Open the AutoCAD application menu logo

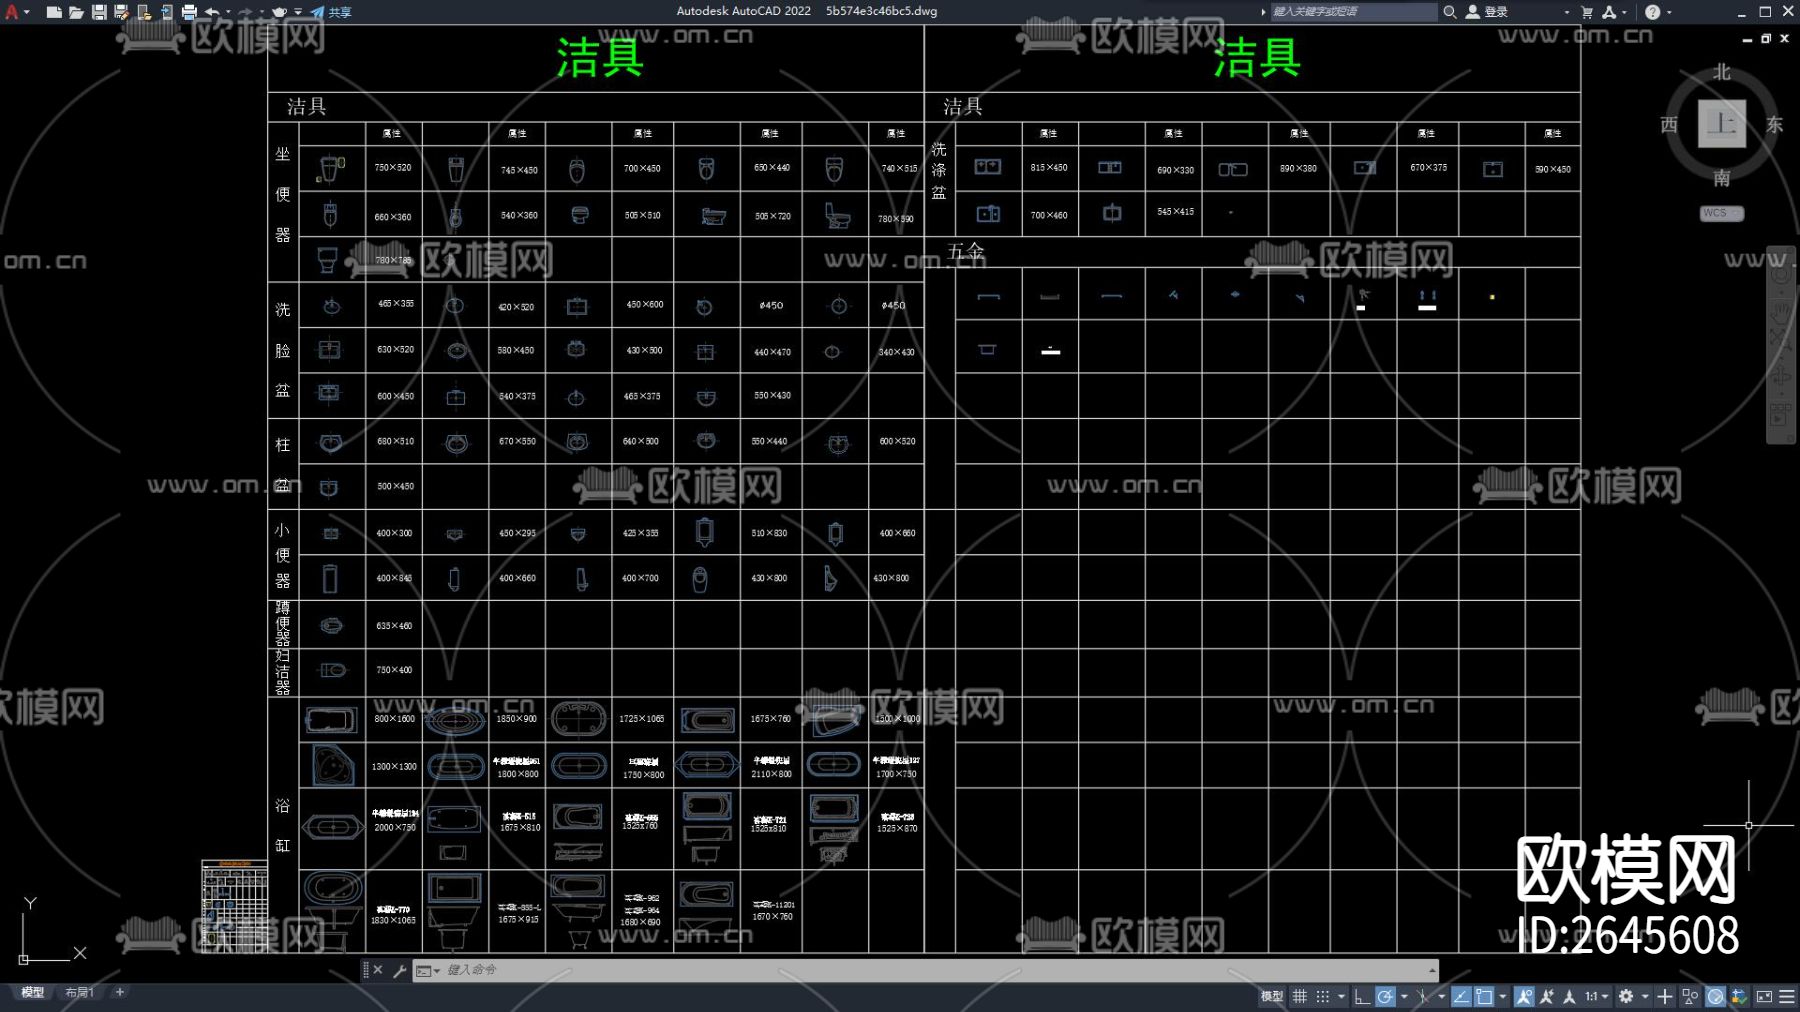(12, 12)
